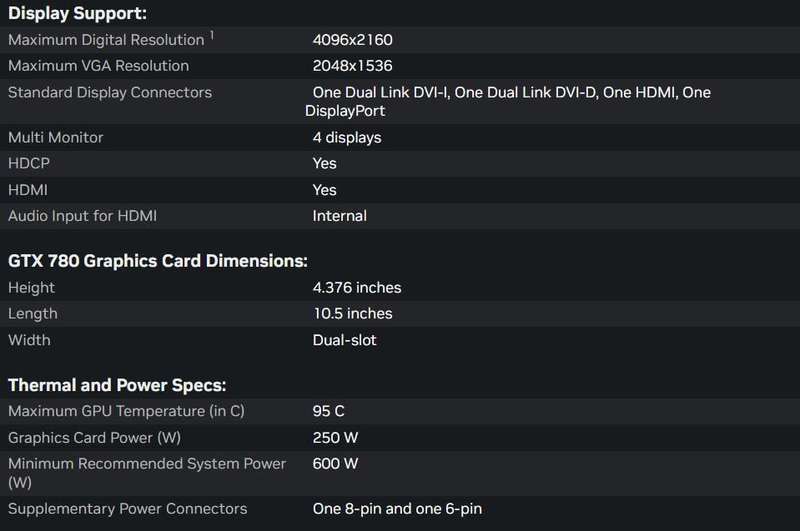Image resolution: width=800 pixels, height=531 pixels.
Task: Select the HDCP row label
Action: pyautogui.click(x=29, y=163)
